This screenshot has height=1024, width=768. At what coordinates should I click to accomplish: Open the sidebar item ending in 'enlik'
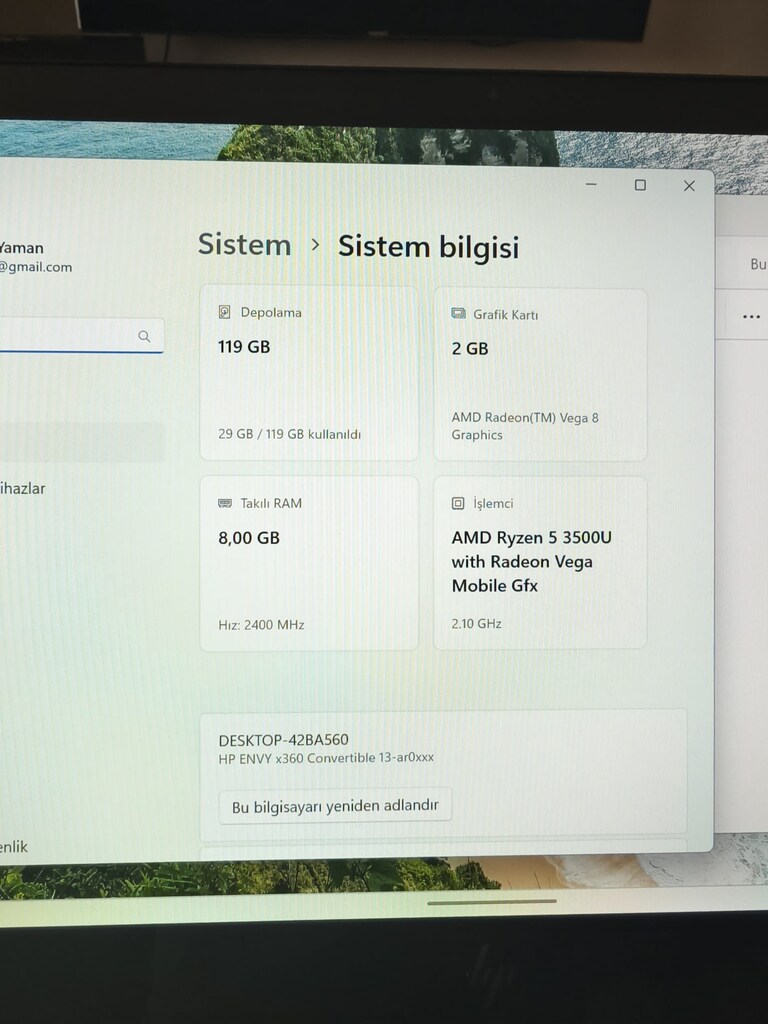coord(14,847)
